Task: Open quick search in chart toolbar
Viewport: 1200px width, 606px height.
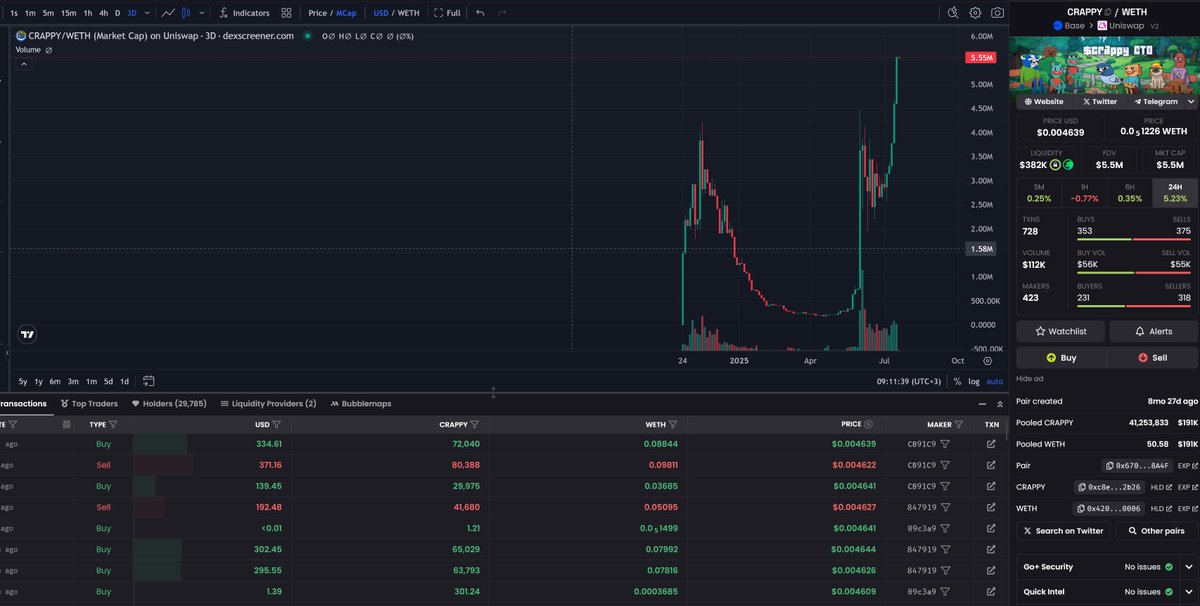Action: (x=952, y=13)
